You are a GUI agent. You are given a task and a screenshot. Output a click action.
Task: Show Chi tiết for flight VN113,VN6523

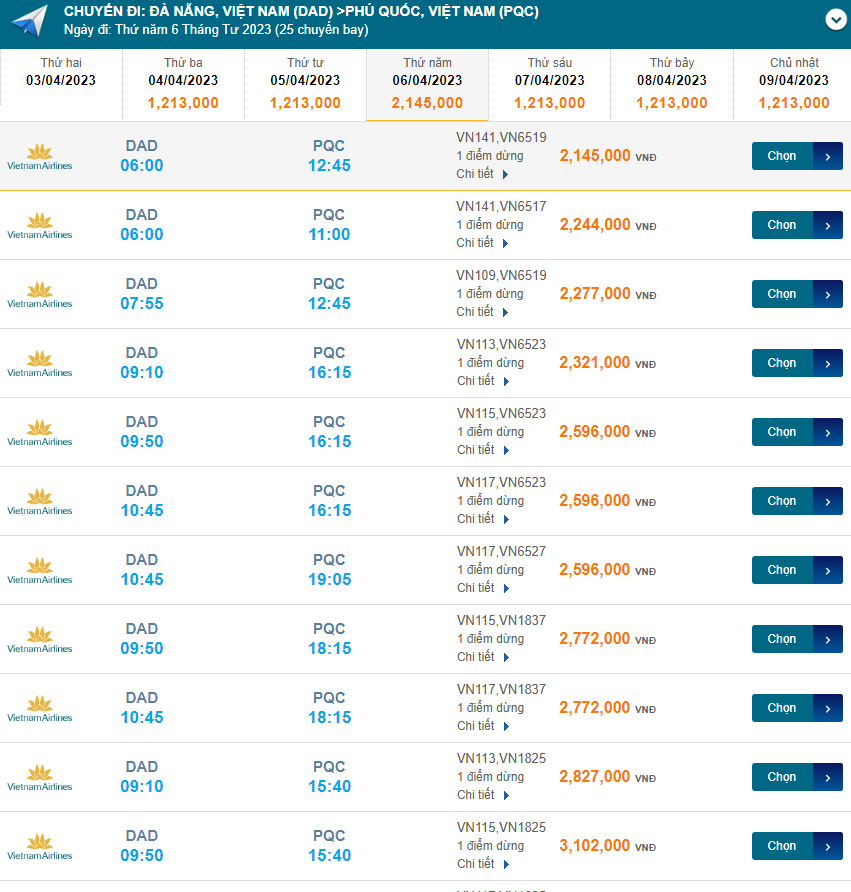pos(483,381)
